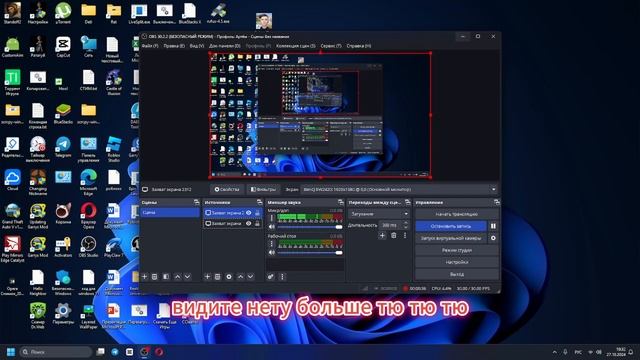Lock the Захват экрана source

[257, 224]
